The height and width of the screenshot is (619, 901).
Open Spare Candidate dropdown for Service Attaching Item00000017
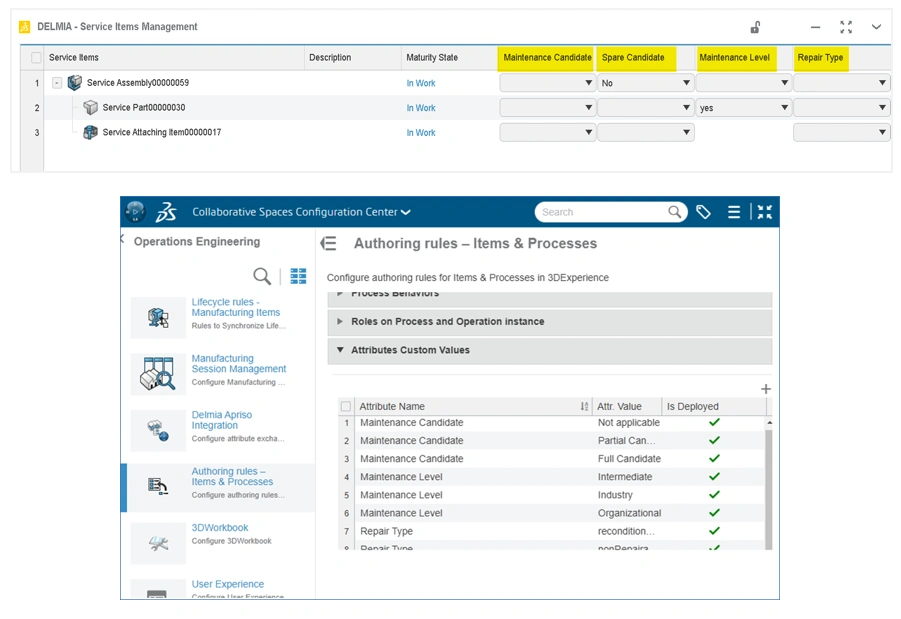(645, 132)
